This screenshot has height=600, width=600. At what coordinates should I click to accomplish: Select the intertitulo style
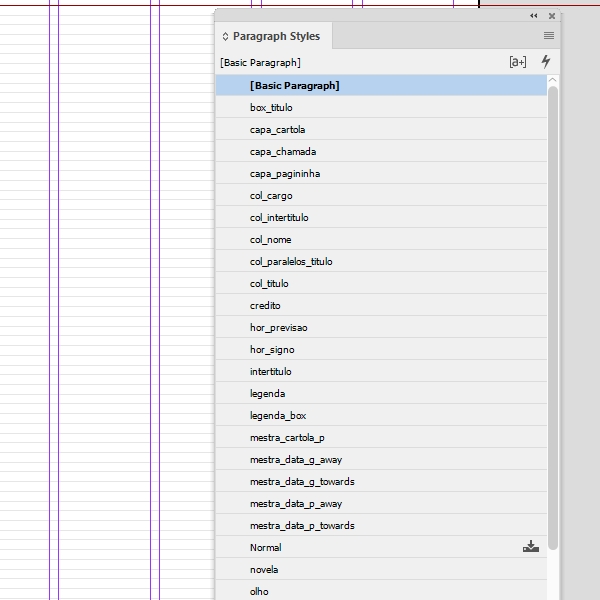(x=381, y=372)
